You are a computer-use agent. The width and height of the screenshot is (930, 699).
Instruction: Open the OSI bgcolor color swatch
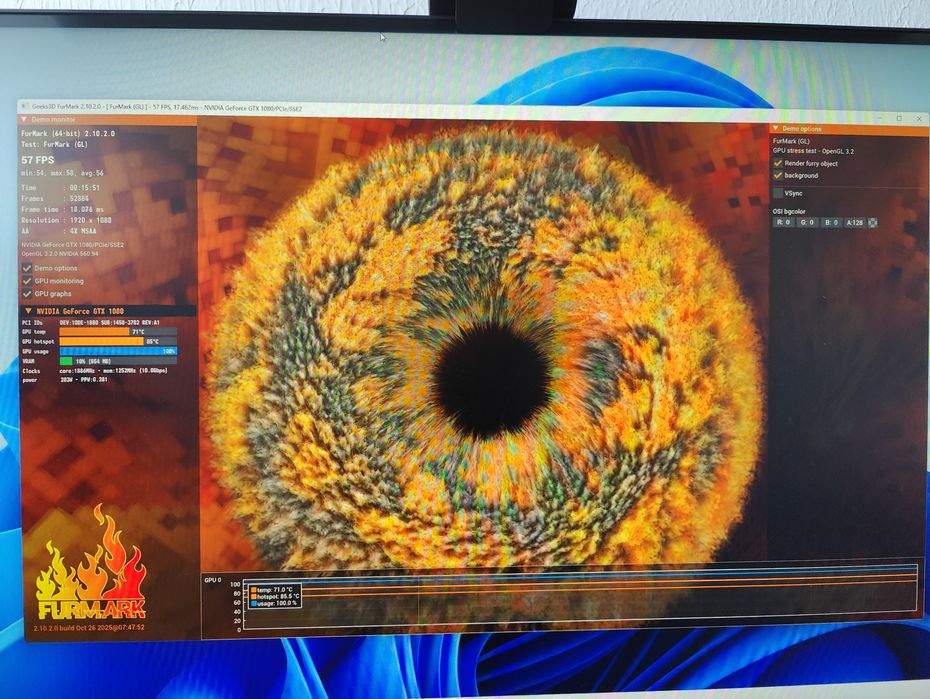[873, 222]
